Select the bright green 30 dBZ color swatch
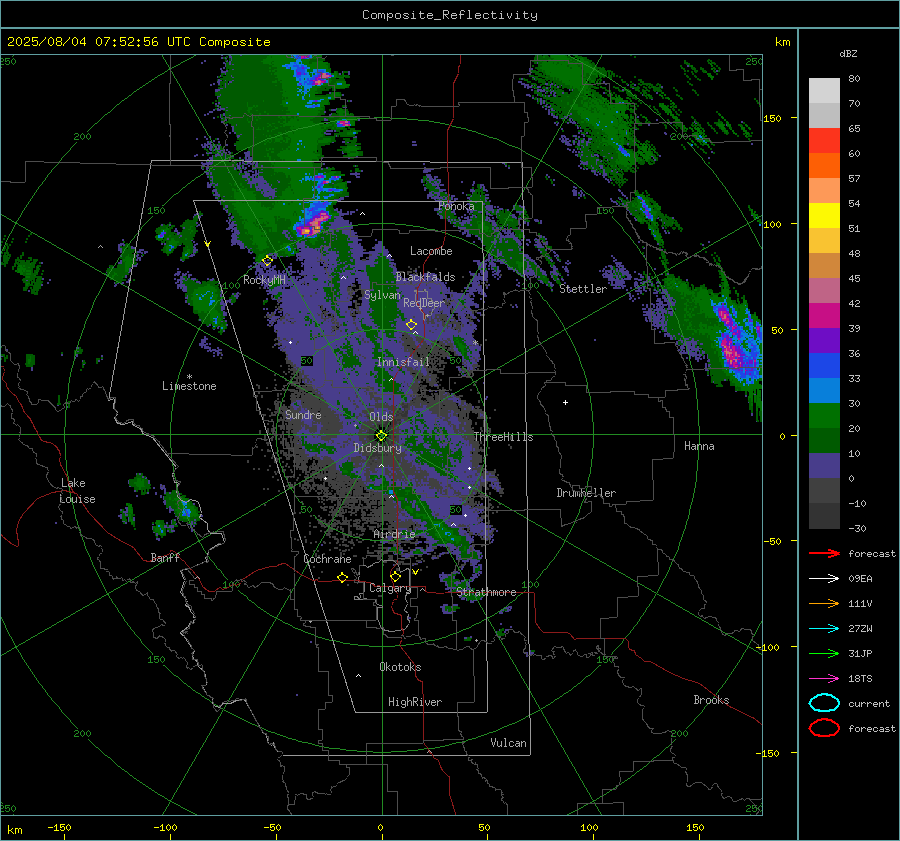This screenshot has width=900, height=841. click(x=824, y=415)
